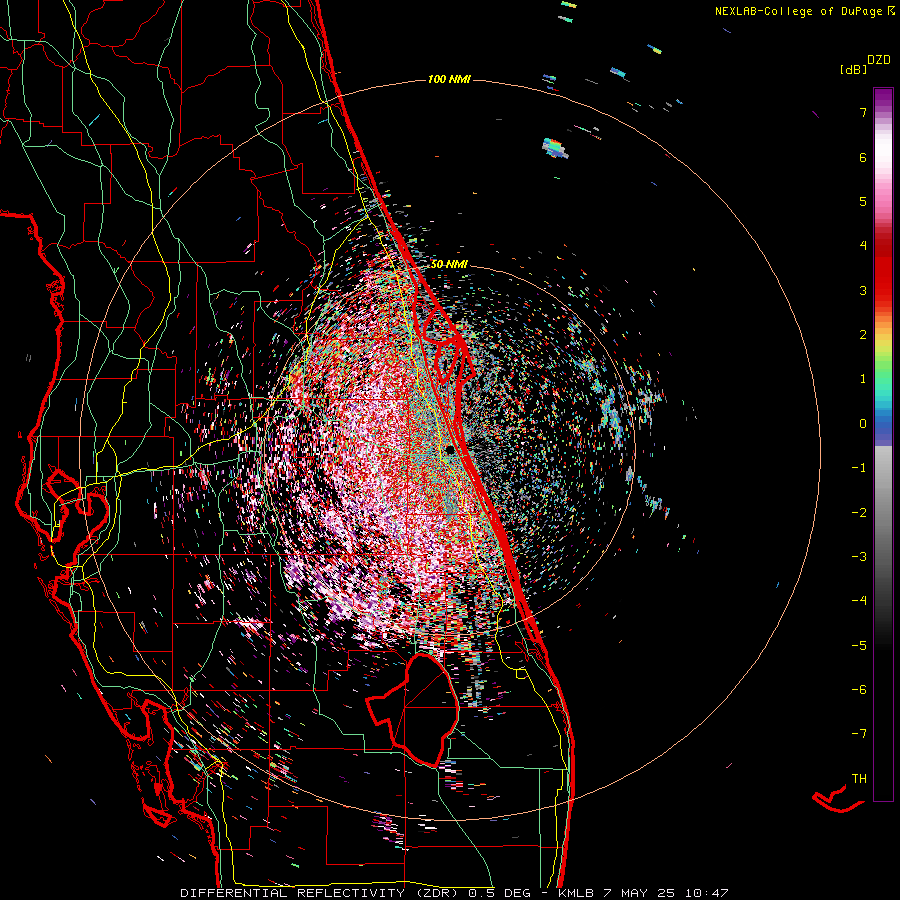Click the positive 6 value on the scale

(x=863, y=157)
